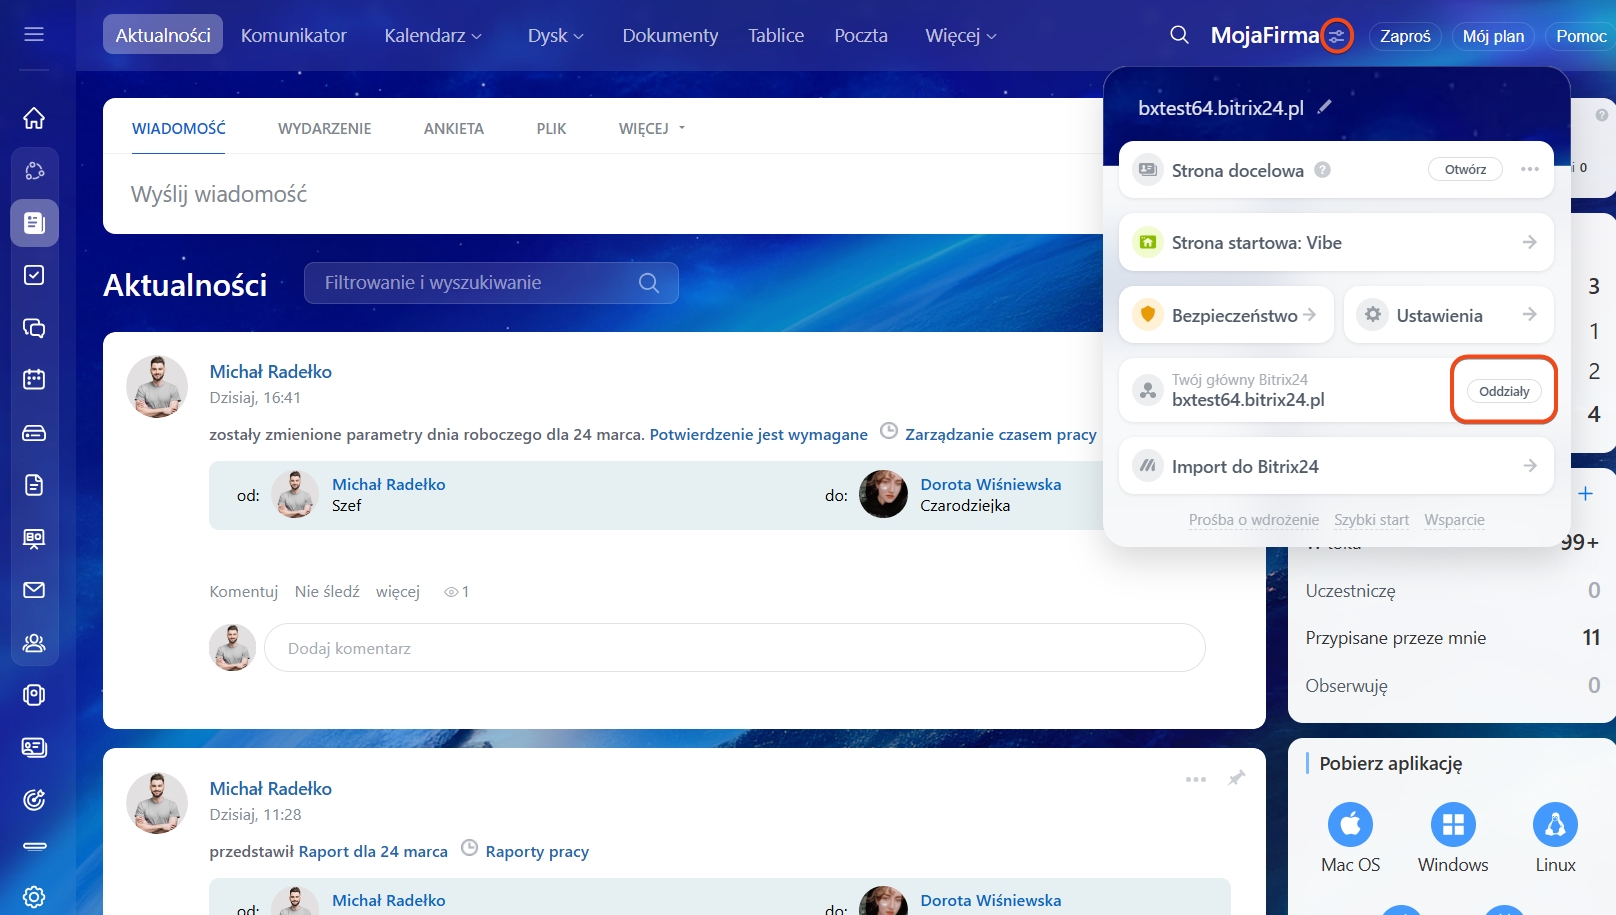This screenshot has width=1616, height=915.
Task: Click the Otwórz button for Strona docelowa
Action: [x=1465, y=170]
